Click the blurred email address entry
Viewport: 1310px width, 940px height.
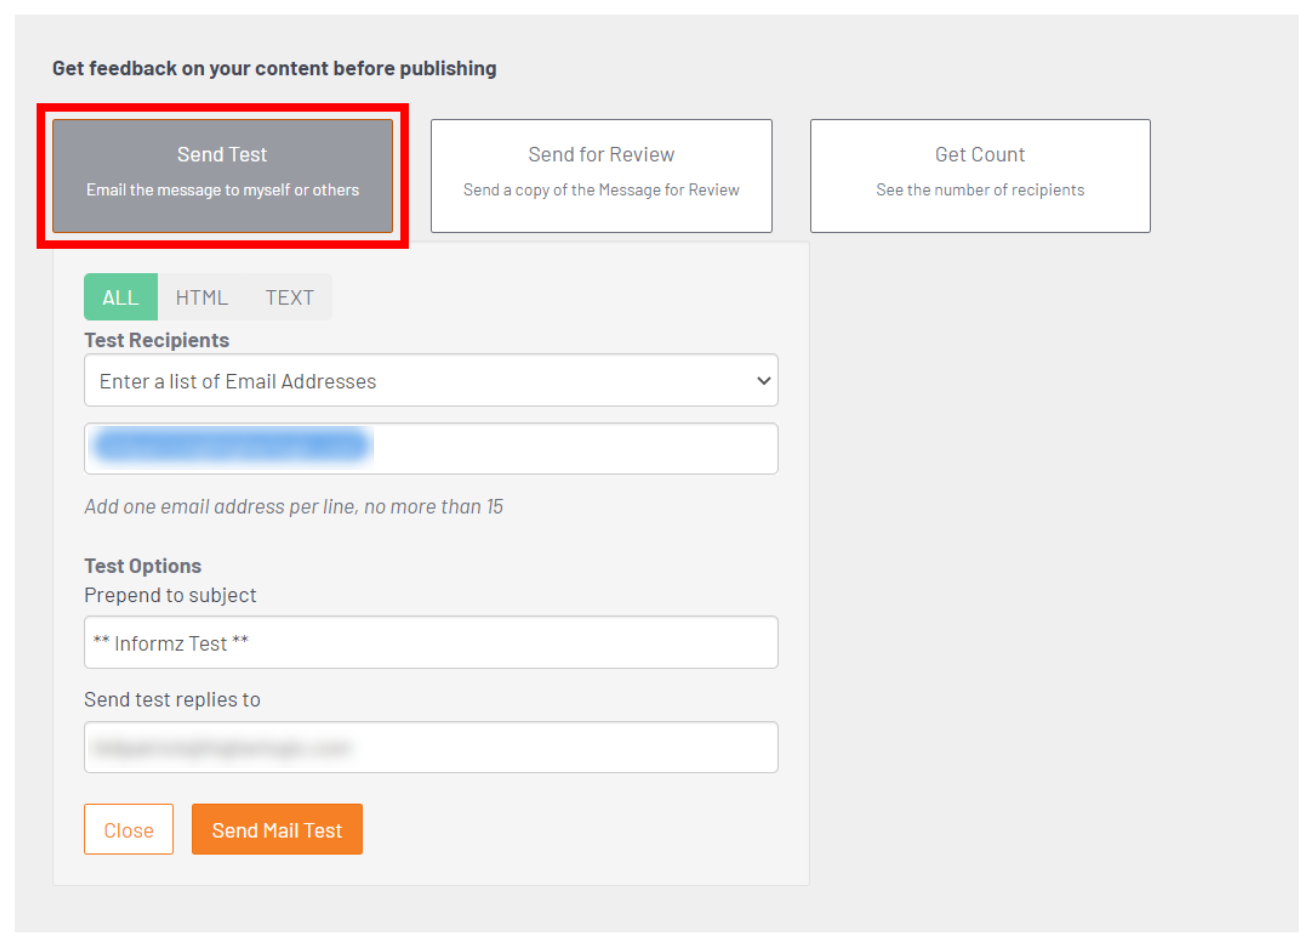point(231,446)
